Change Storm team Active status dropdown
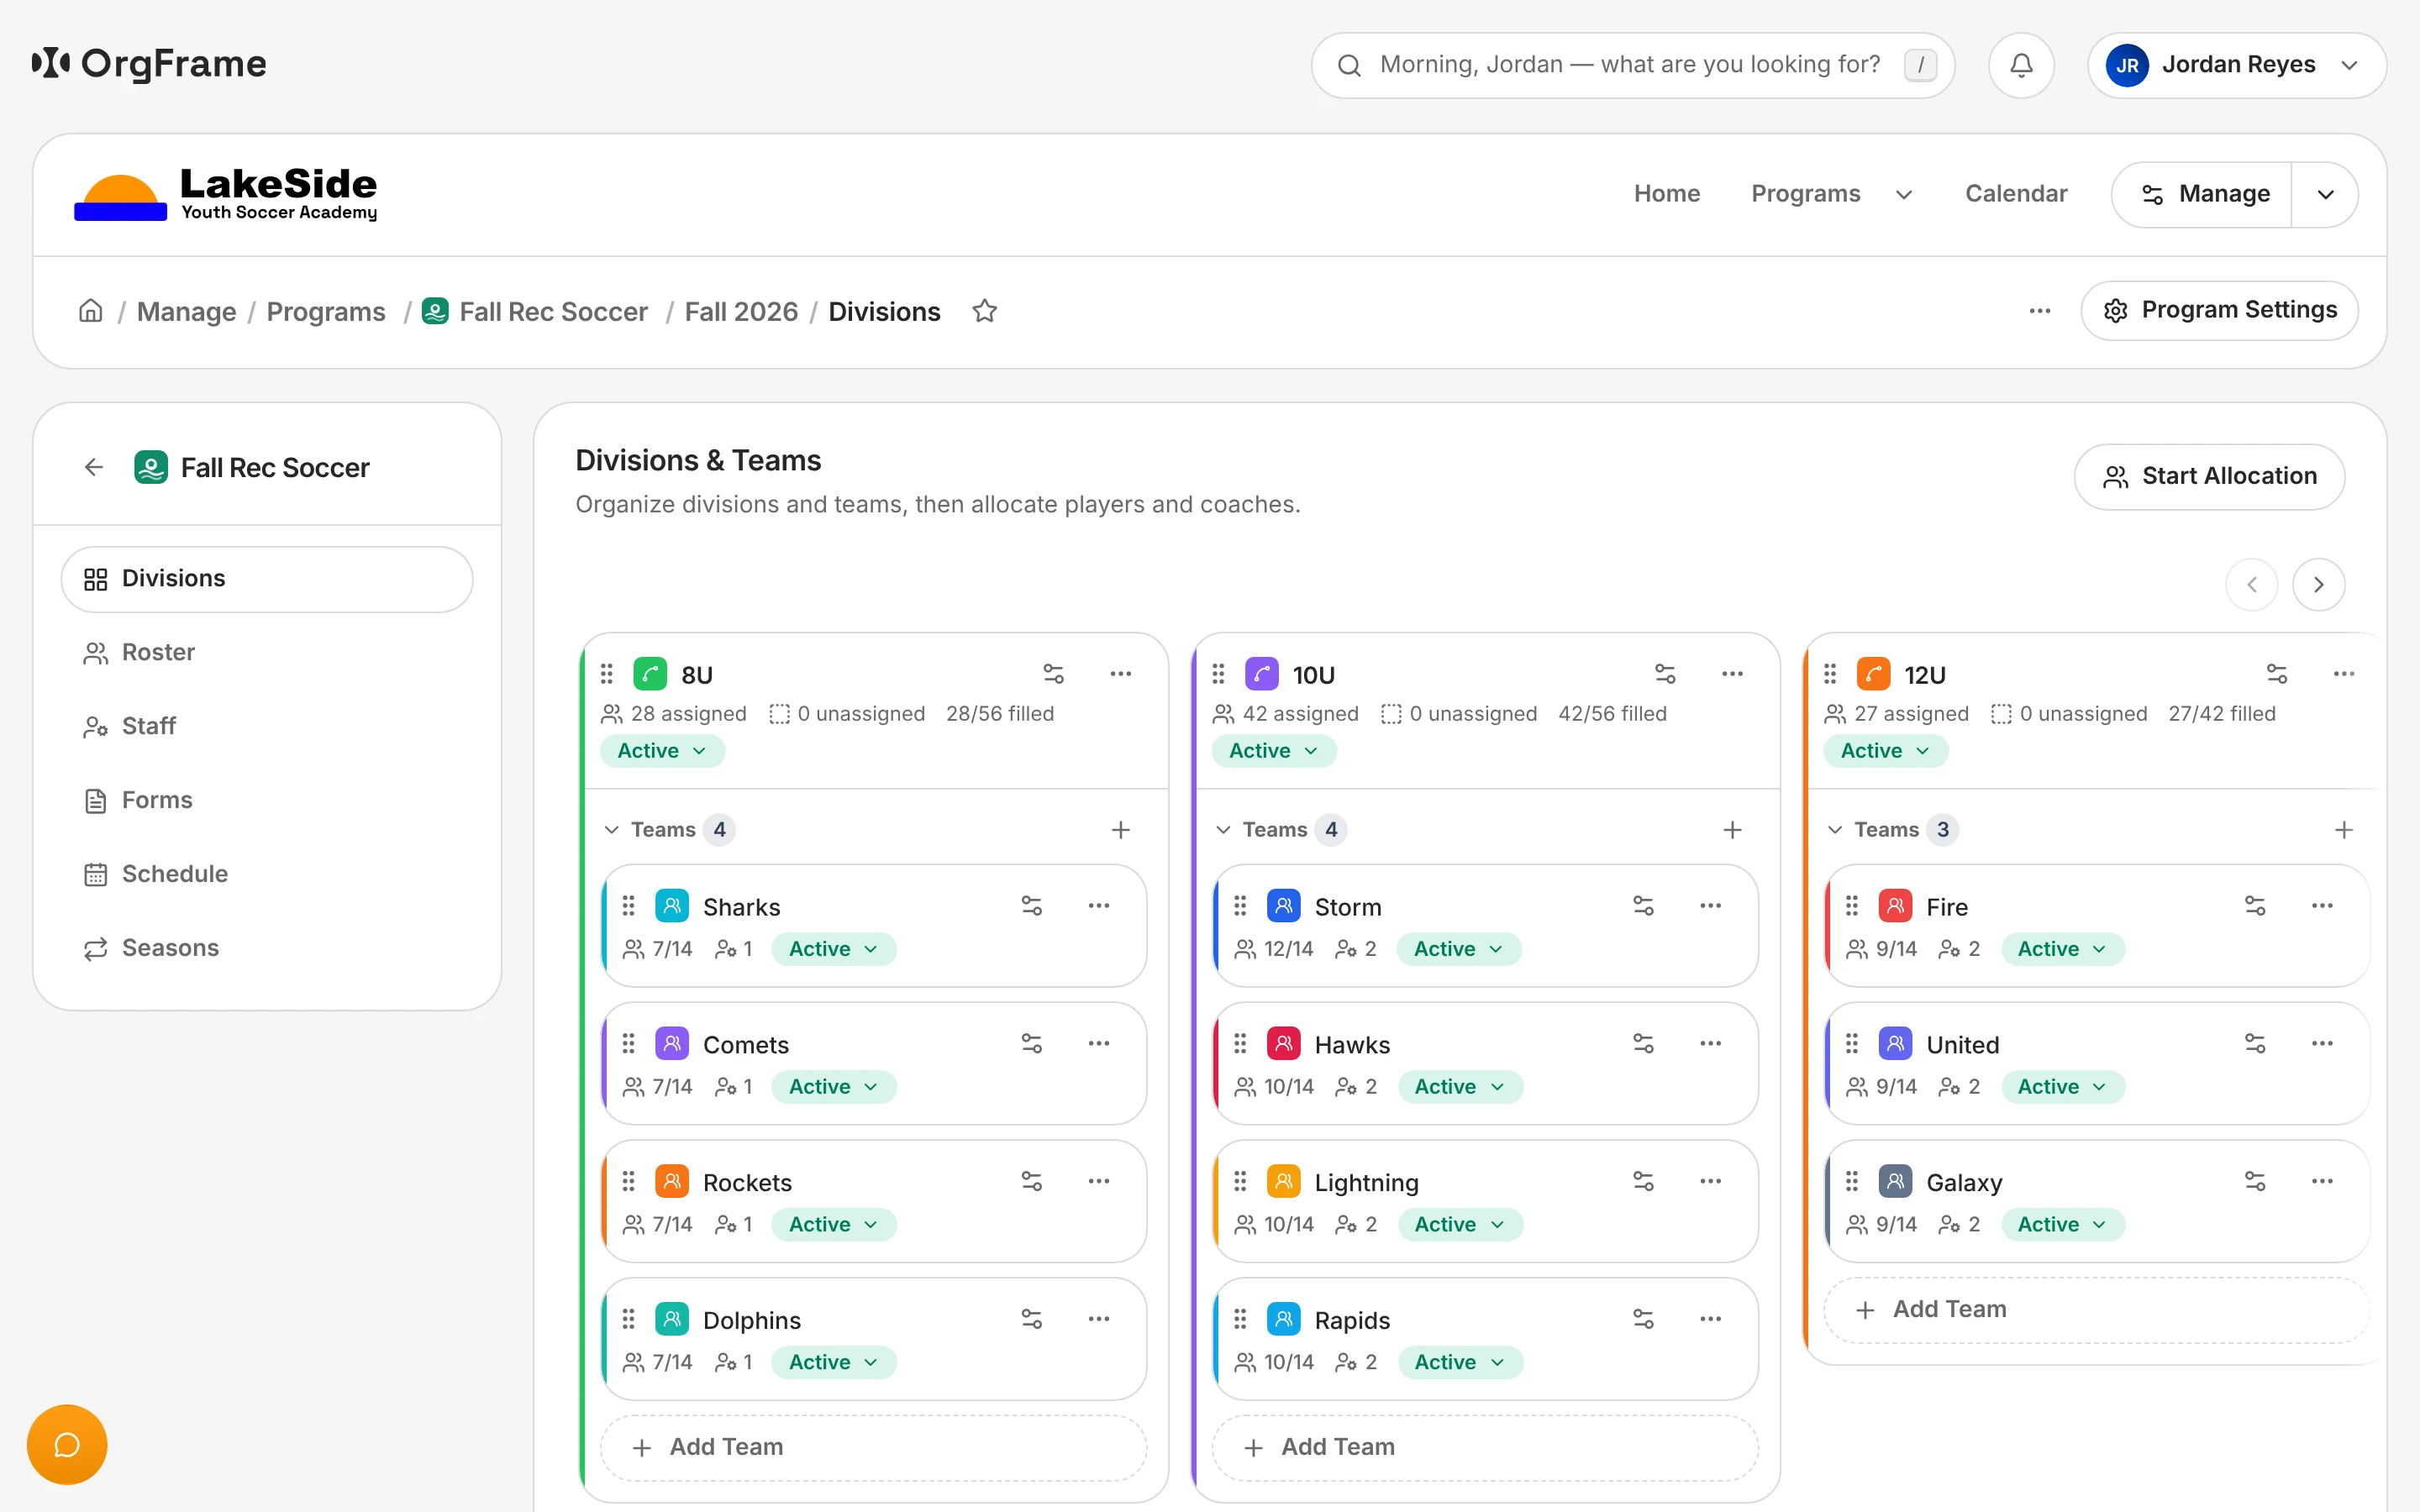This screenshot has height=1512, width=2420. (1459, 949)
